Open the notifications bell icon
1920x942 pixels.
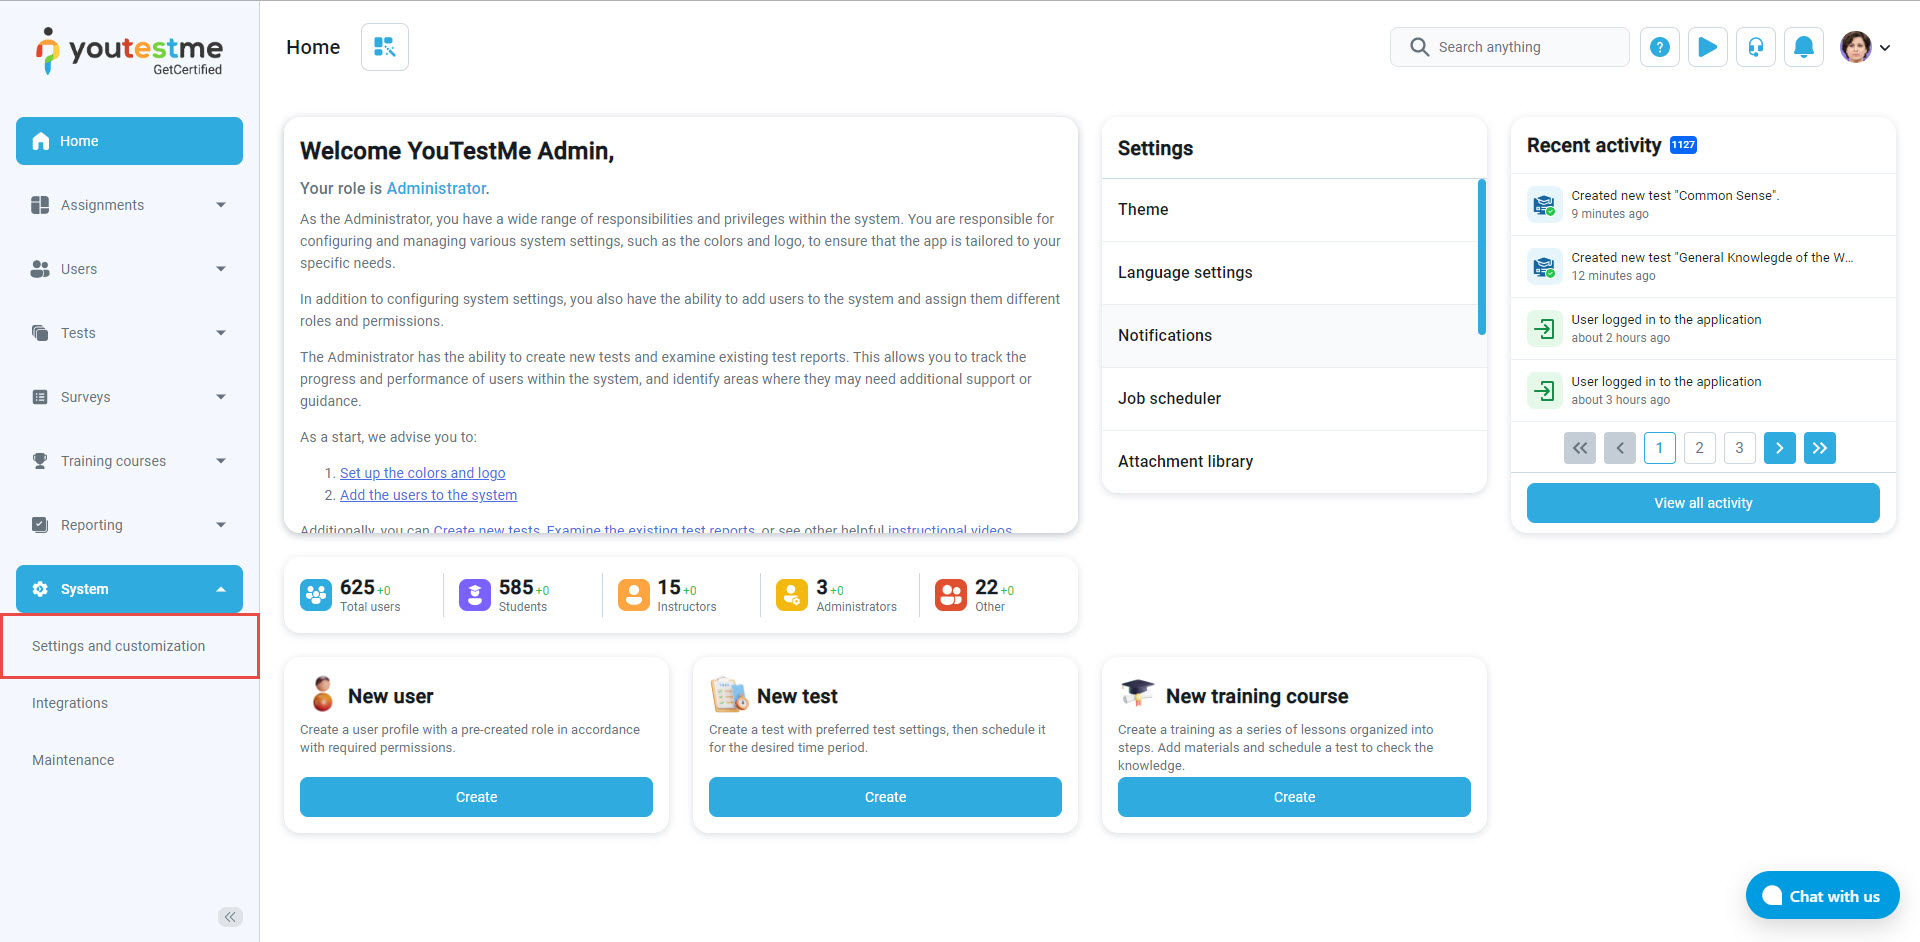[x=1804, y=47]
